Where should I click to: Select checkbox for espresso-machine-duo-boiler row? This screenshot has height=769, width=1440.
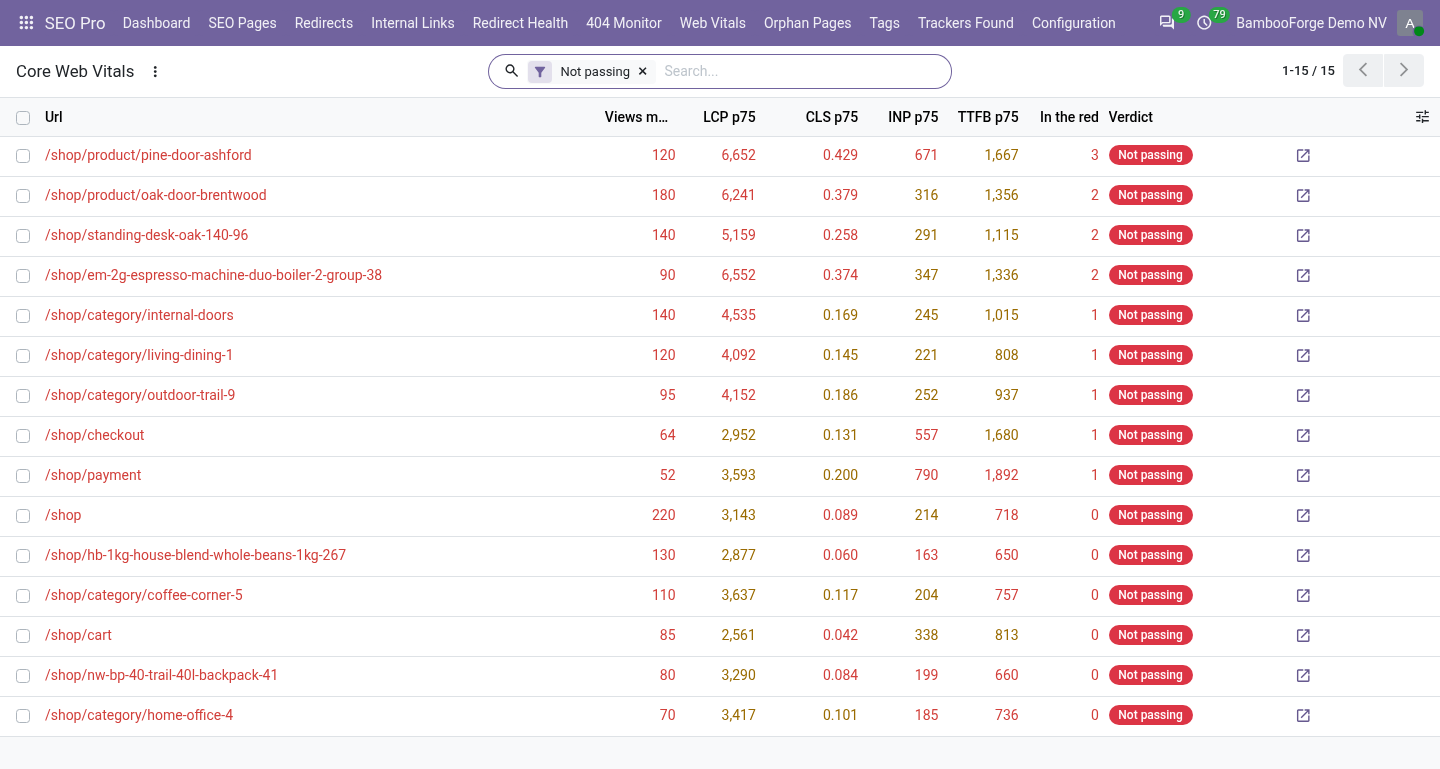[23, 276]
